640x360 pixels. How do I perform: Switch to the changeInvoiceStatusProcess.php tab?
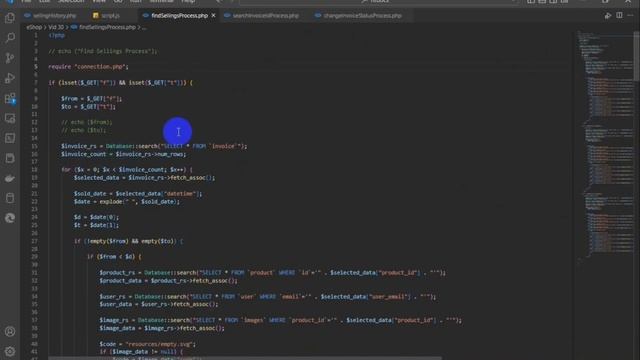(362, 16)
